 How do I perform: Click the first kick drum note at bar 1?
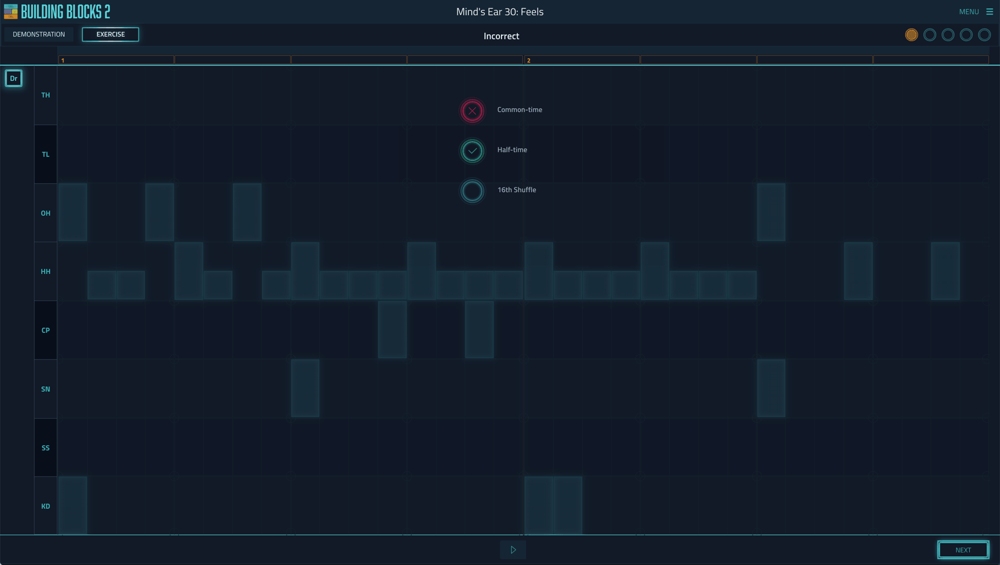pos(73,505)
